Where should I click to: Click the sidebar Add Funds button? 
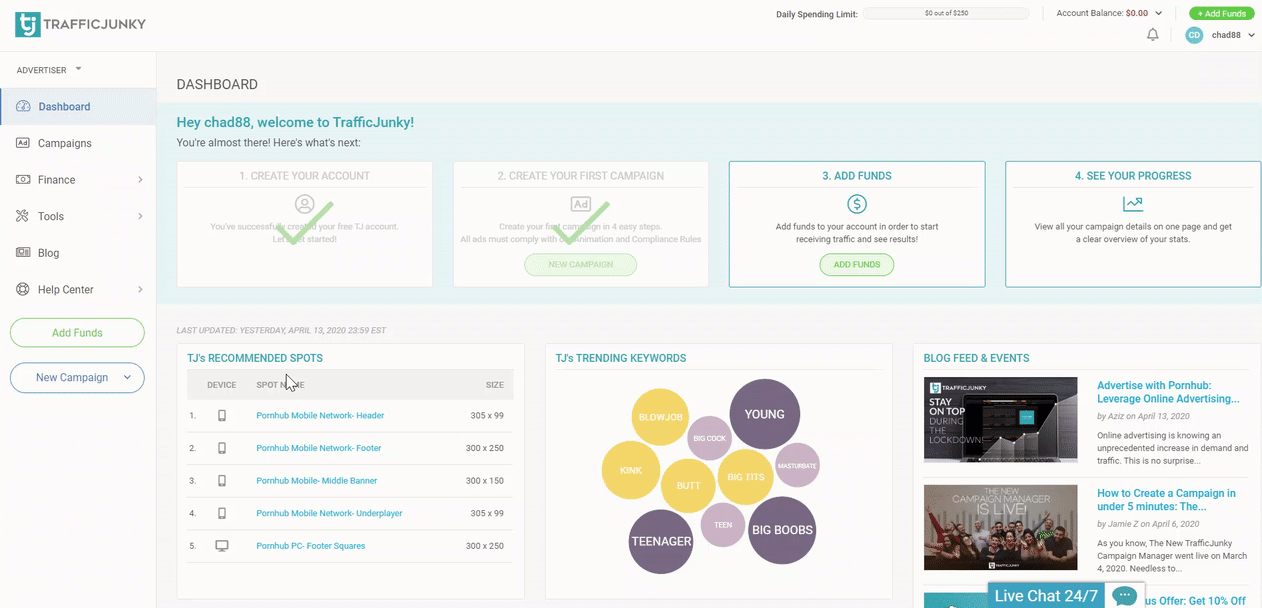click(x=77, y=333)
